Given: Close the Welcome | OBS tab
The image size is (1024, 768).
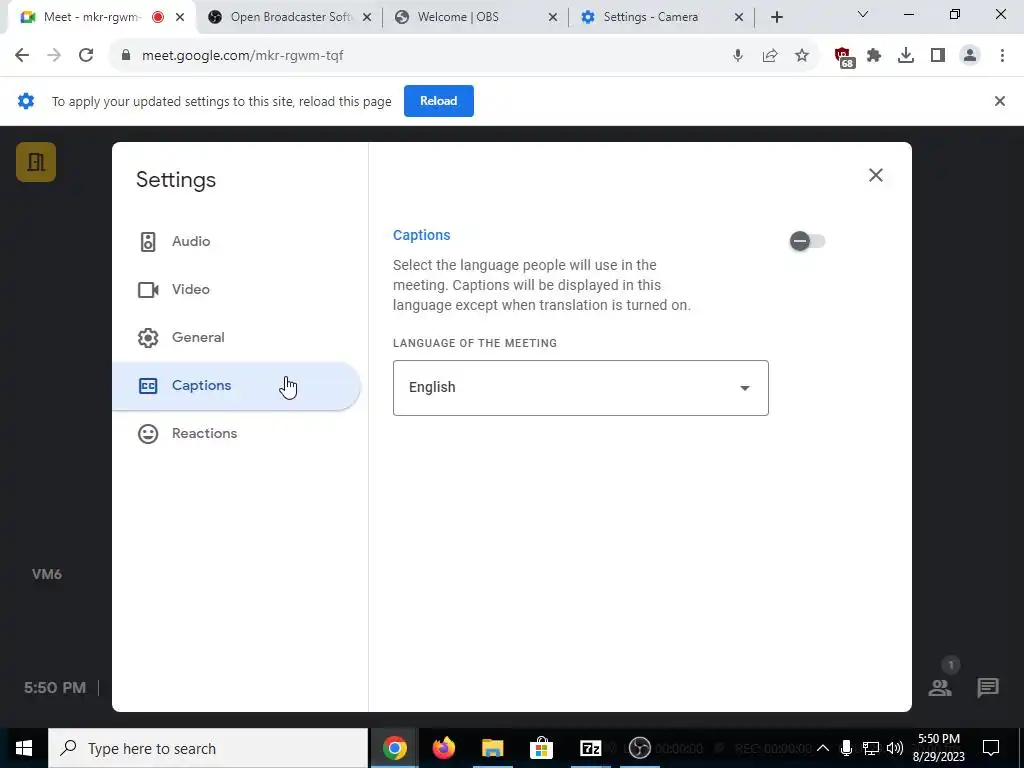Looking at the screenshot, I should pyautogui.click(x=552, y=18).
